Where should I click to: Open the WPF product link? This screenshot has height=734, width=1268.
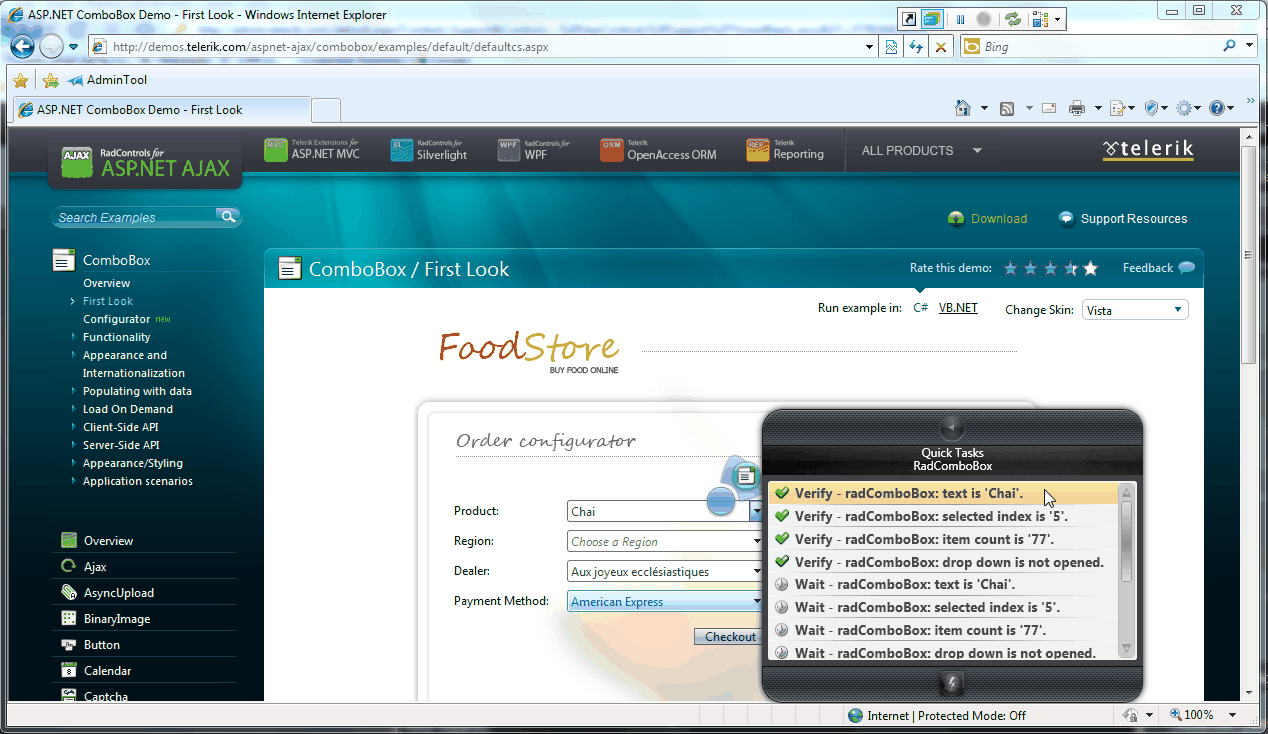[534, 150]
